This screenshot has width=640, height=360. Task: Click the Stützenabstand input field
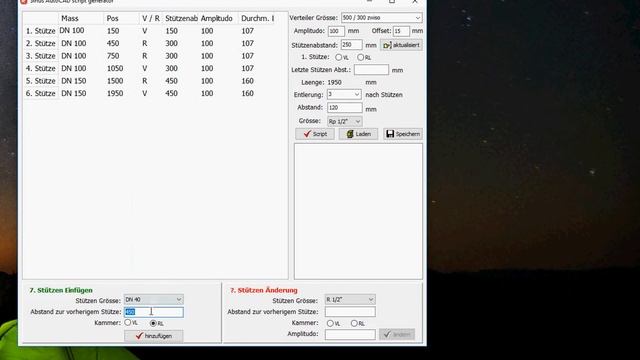[x=351, y=45]
